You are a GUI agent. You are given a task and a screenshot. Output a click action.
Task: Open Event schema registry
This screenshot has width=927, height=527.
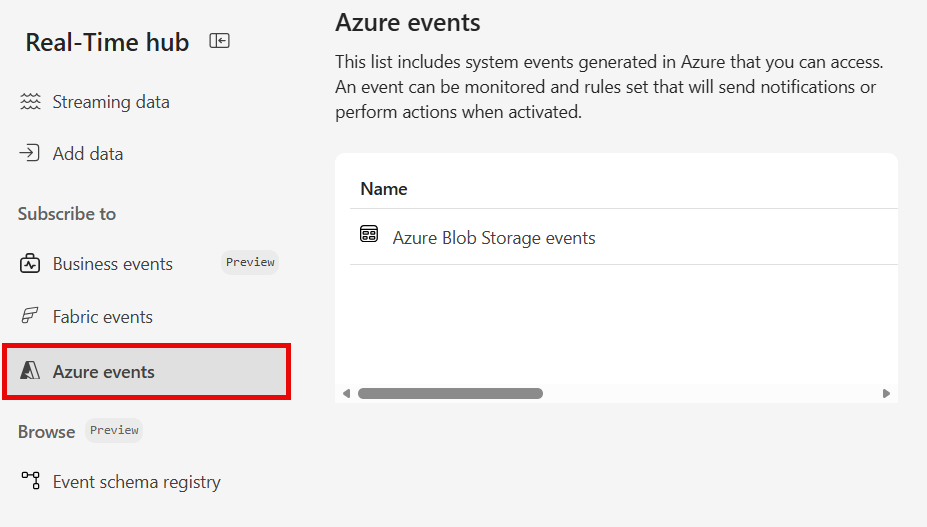pos(137,482)
